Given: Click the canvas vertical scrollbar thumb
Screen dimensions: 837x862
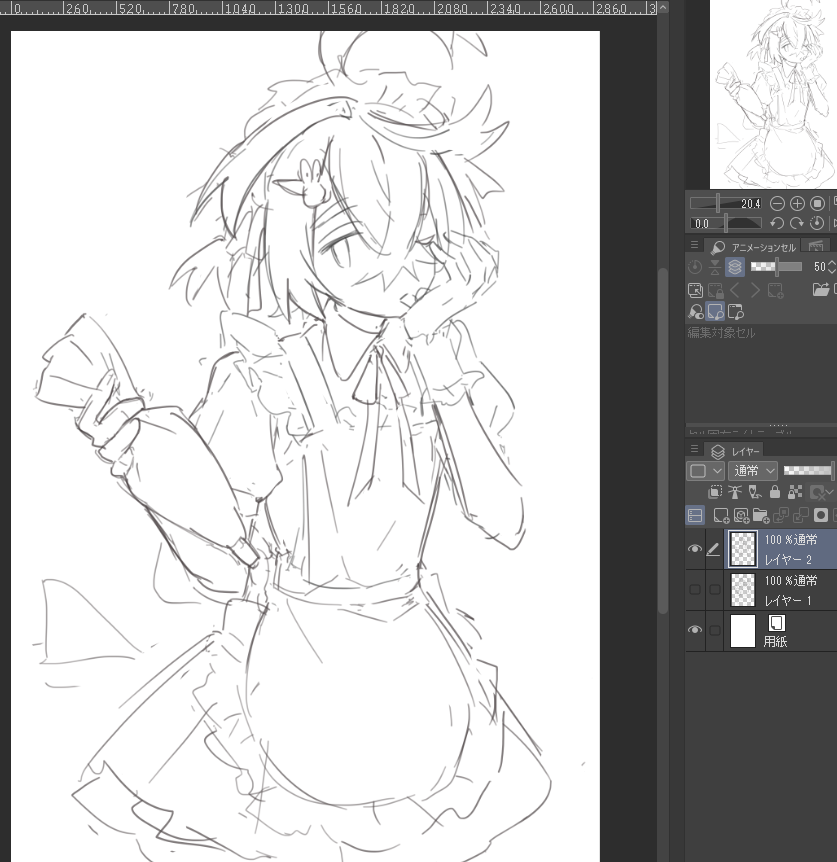Looking at the screenshot, I should tap(663, 440).
